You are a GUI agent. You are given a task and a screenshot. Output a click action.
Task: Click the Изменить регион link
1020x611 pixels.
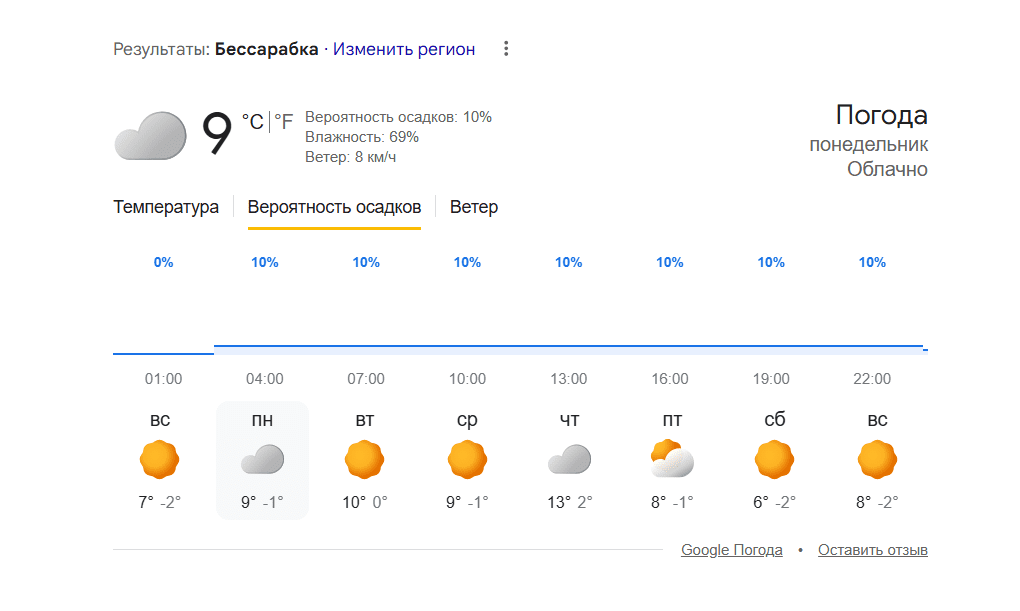point(404,49)
